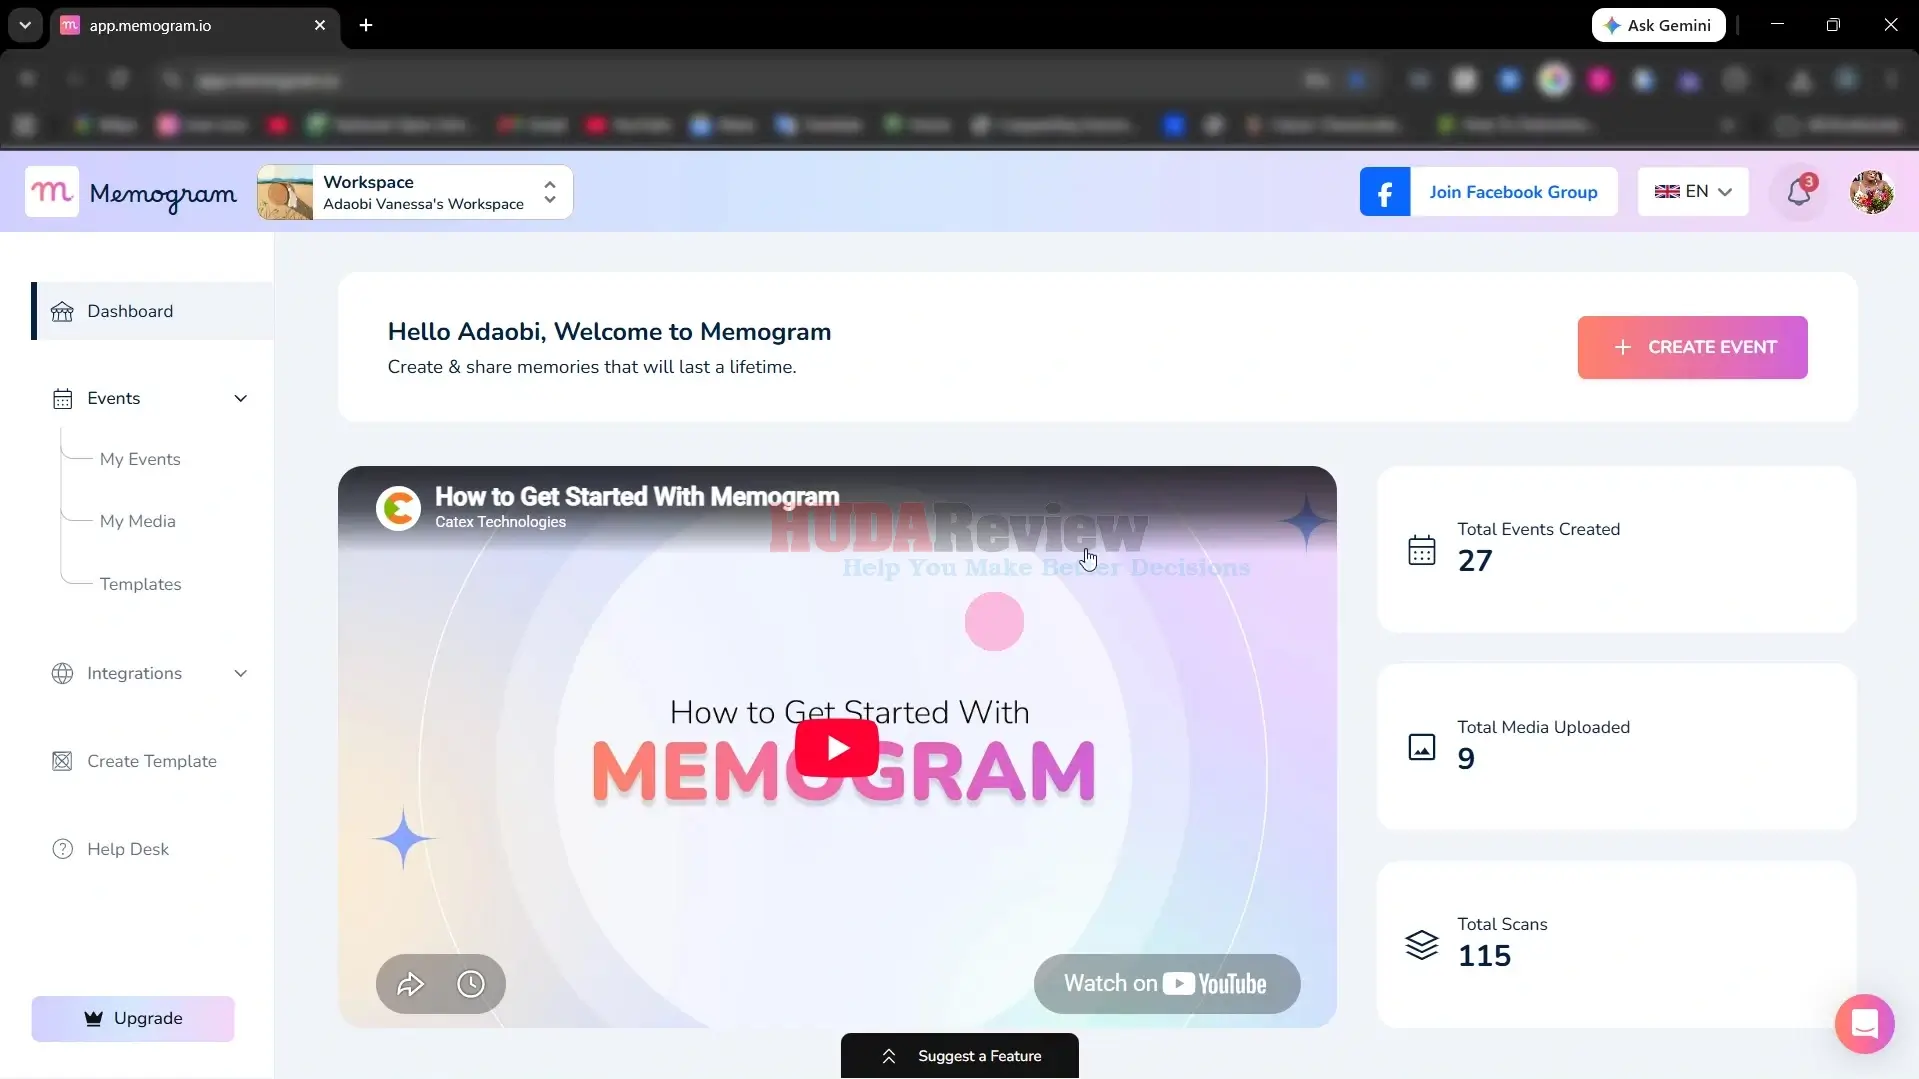This screenshot has width=1919, height=1079.
Task: Click the Help Desk question icon
Action: pos(62,849)
